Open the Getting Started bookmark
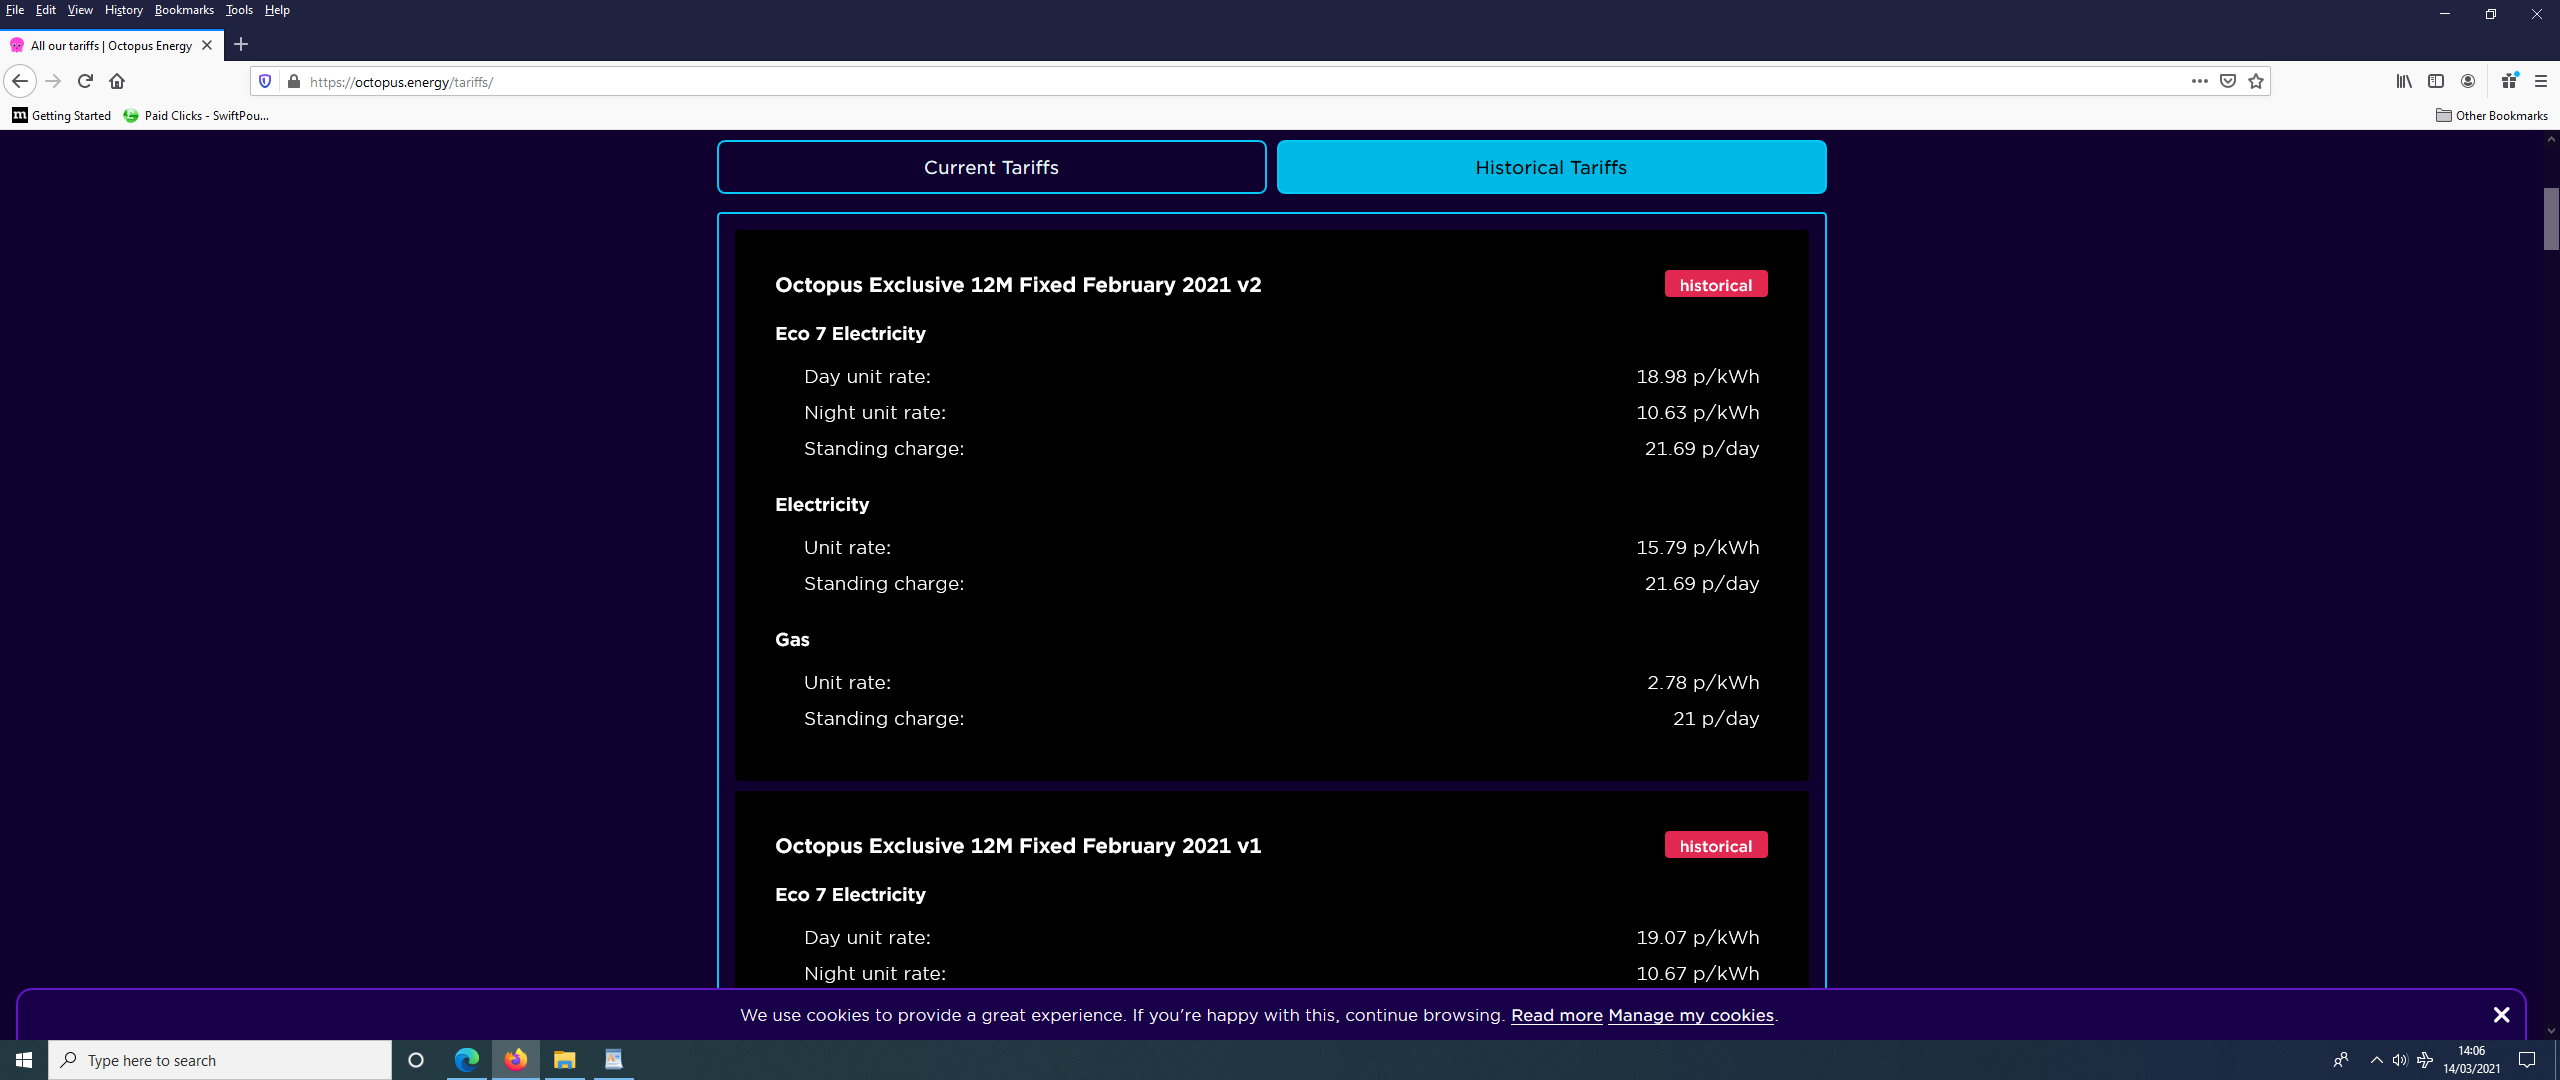Screen dimensions: 2560x1080 [x=62, y=115]
